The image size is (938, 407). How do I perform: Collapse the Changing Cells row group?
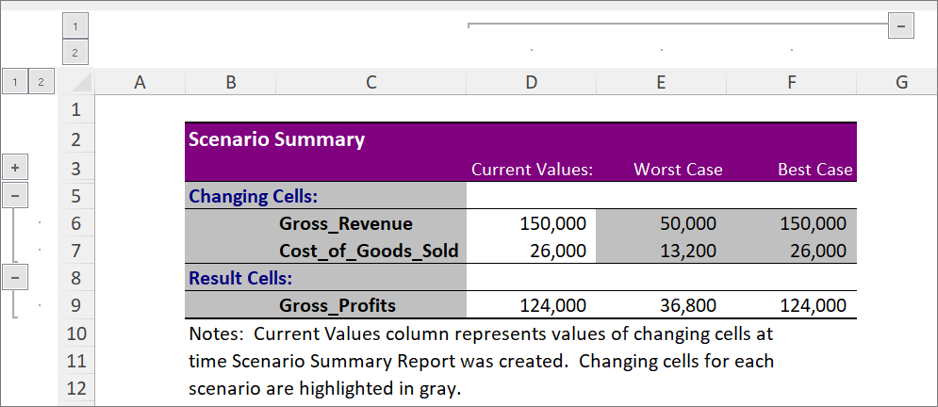[x=15, y=195]
